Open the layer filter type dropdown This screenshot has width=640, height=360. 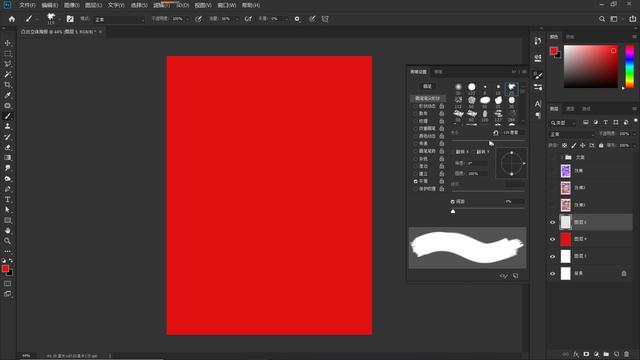pyautogui.click(x=563, y=123)
